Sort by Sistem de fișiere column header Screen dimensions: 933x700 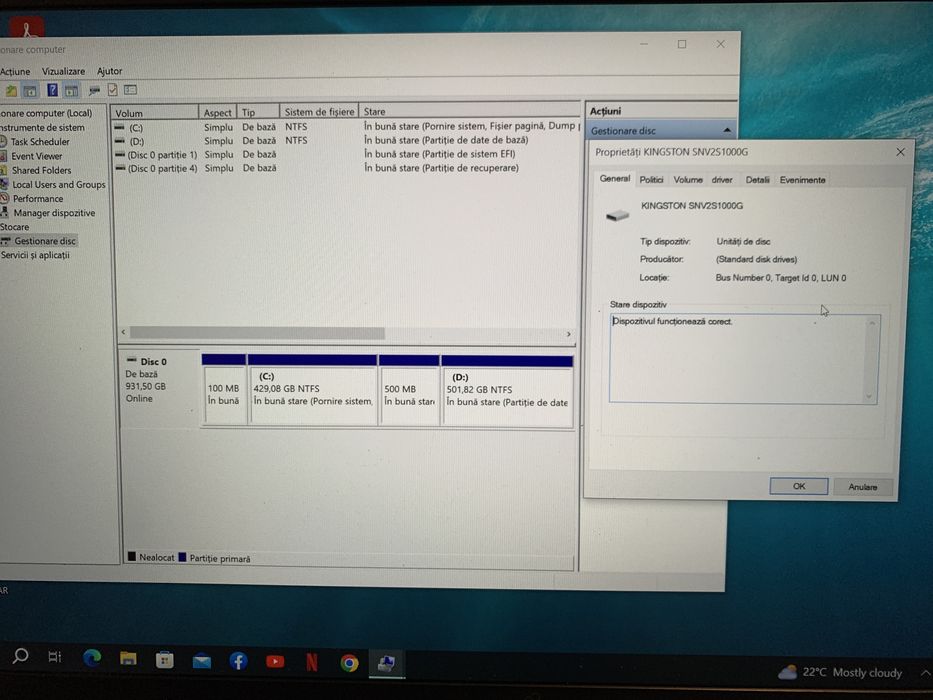click(319, 111)
